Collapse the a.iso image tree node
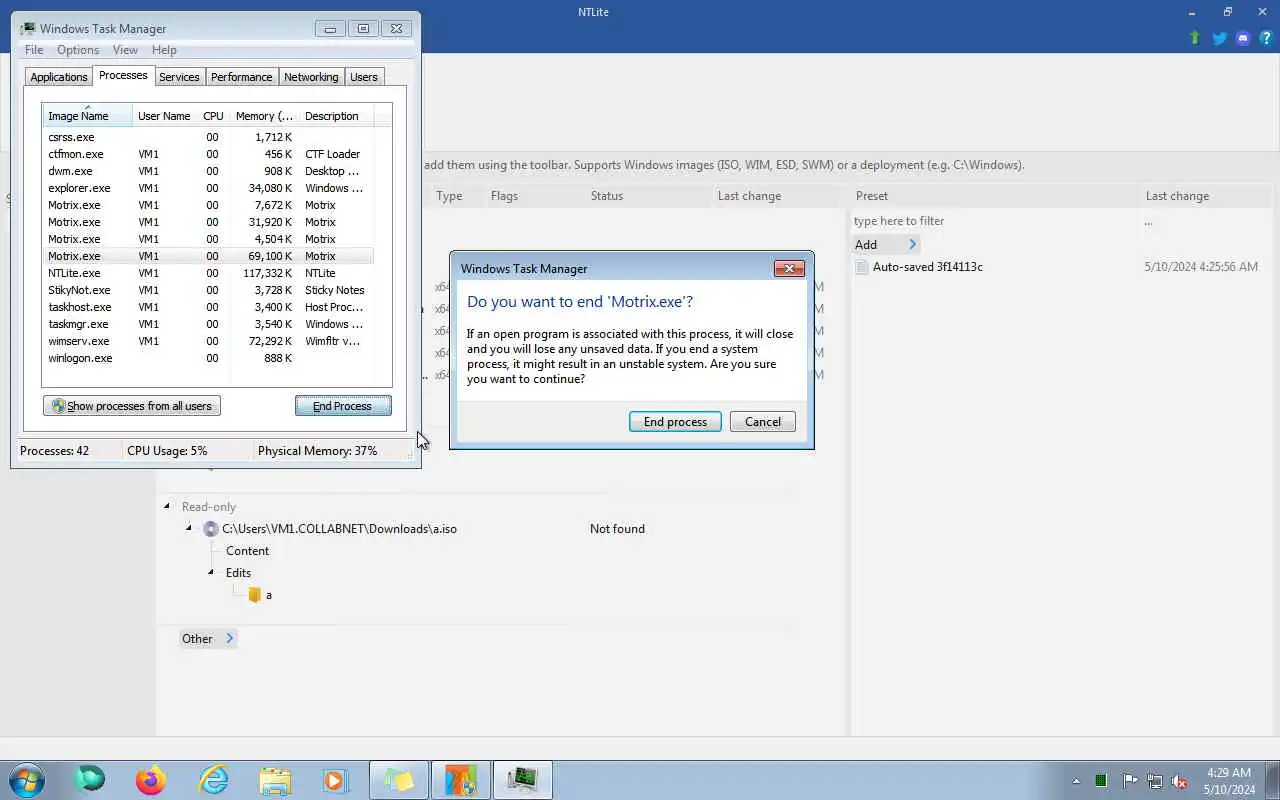Screen dimensions: 1280x800 (189, 528)
